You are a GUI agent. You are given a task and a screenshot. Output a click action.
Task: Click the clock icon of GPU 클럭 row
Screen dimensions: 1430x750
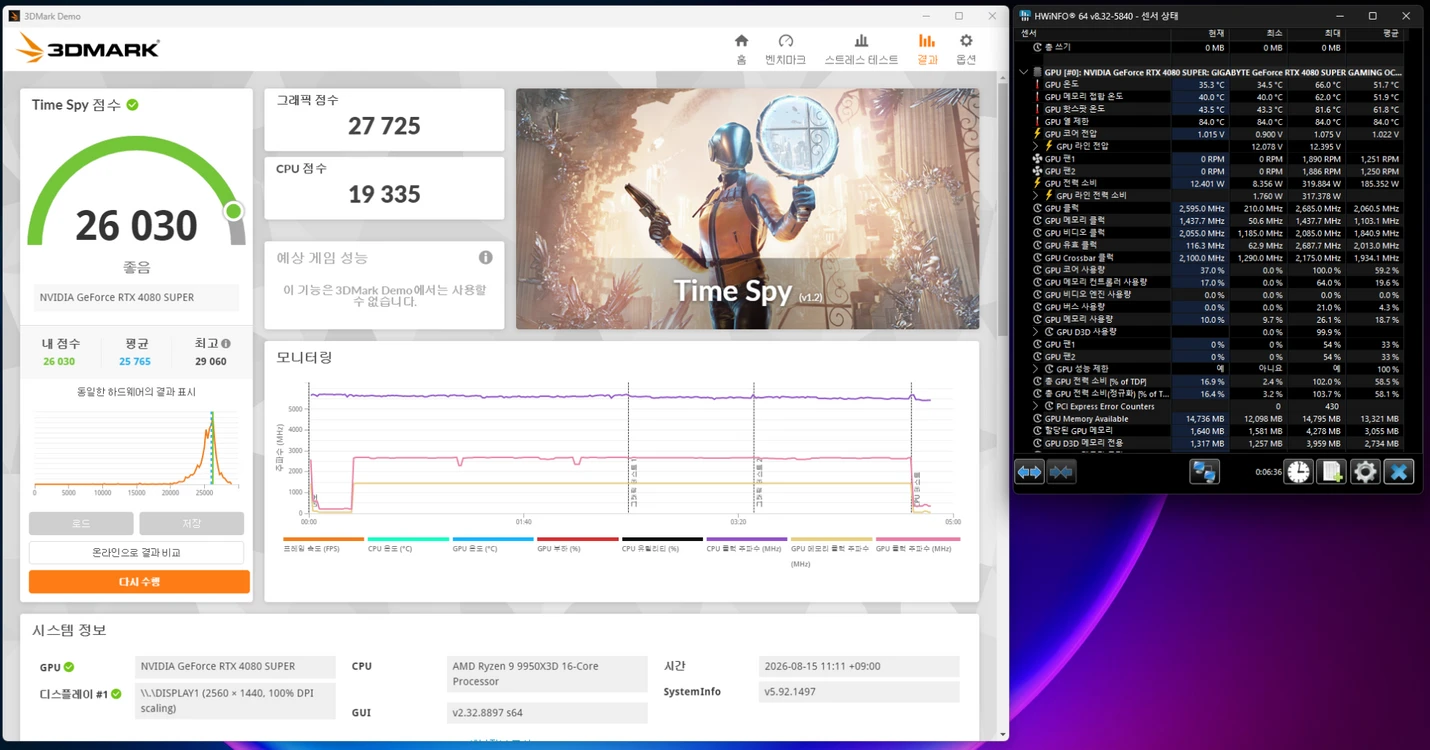1037,208
